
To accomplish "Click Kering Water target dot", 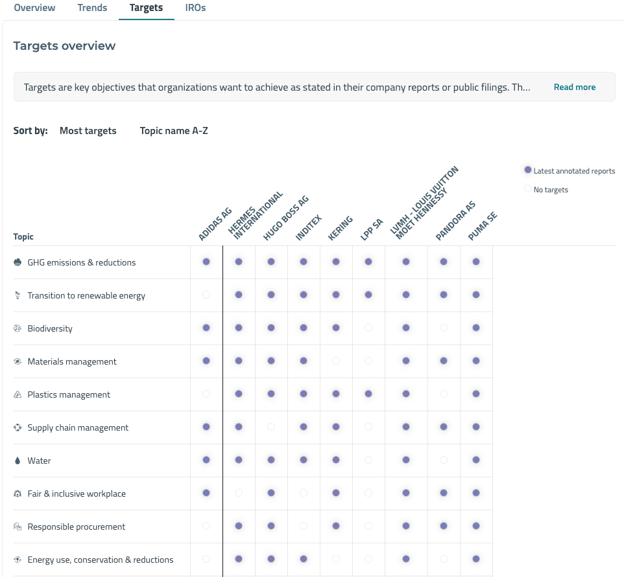I will click(x=336, y=460).
